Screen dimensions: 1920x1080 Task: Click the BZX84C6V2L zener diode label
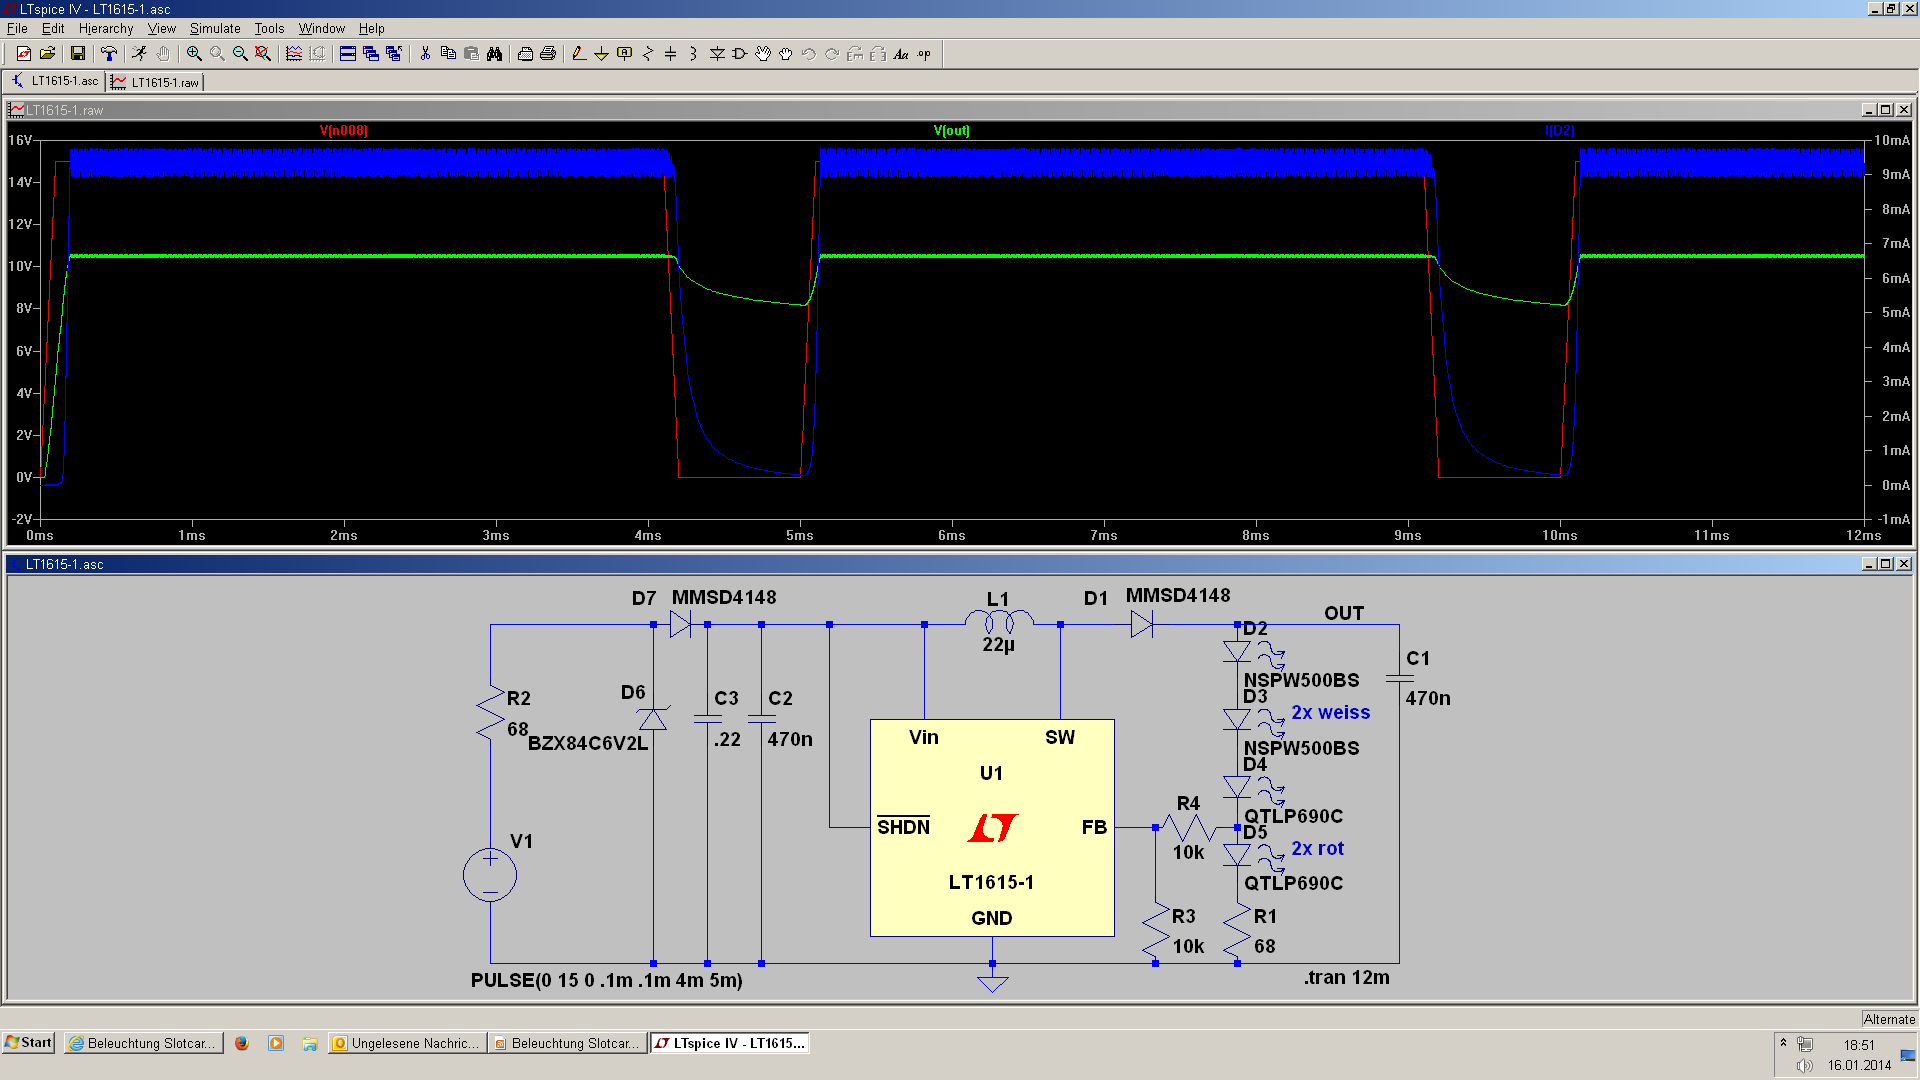[588, 743]
